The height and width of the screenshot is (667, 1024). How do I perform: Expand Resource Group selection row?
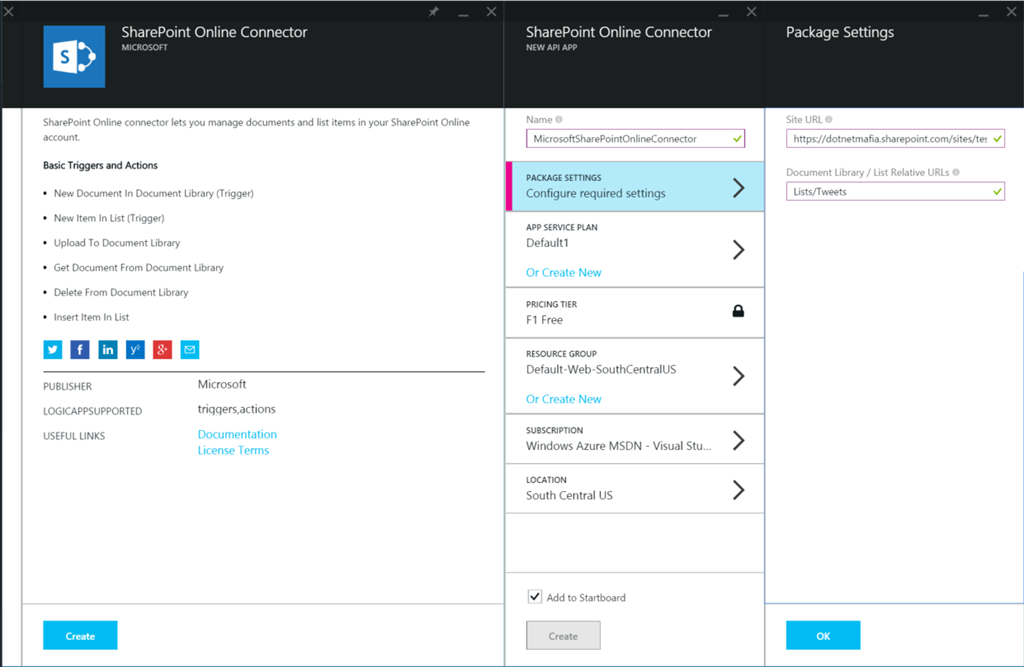[635, 376]
